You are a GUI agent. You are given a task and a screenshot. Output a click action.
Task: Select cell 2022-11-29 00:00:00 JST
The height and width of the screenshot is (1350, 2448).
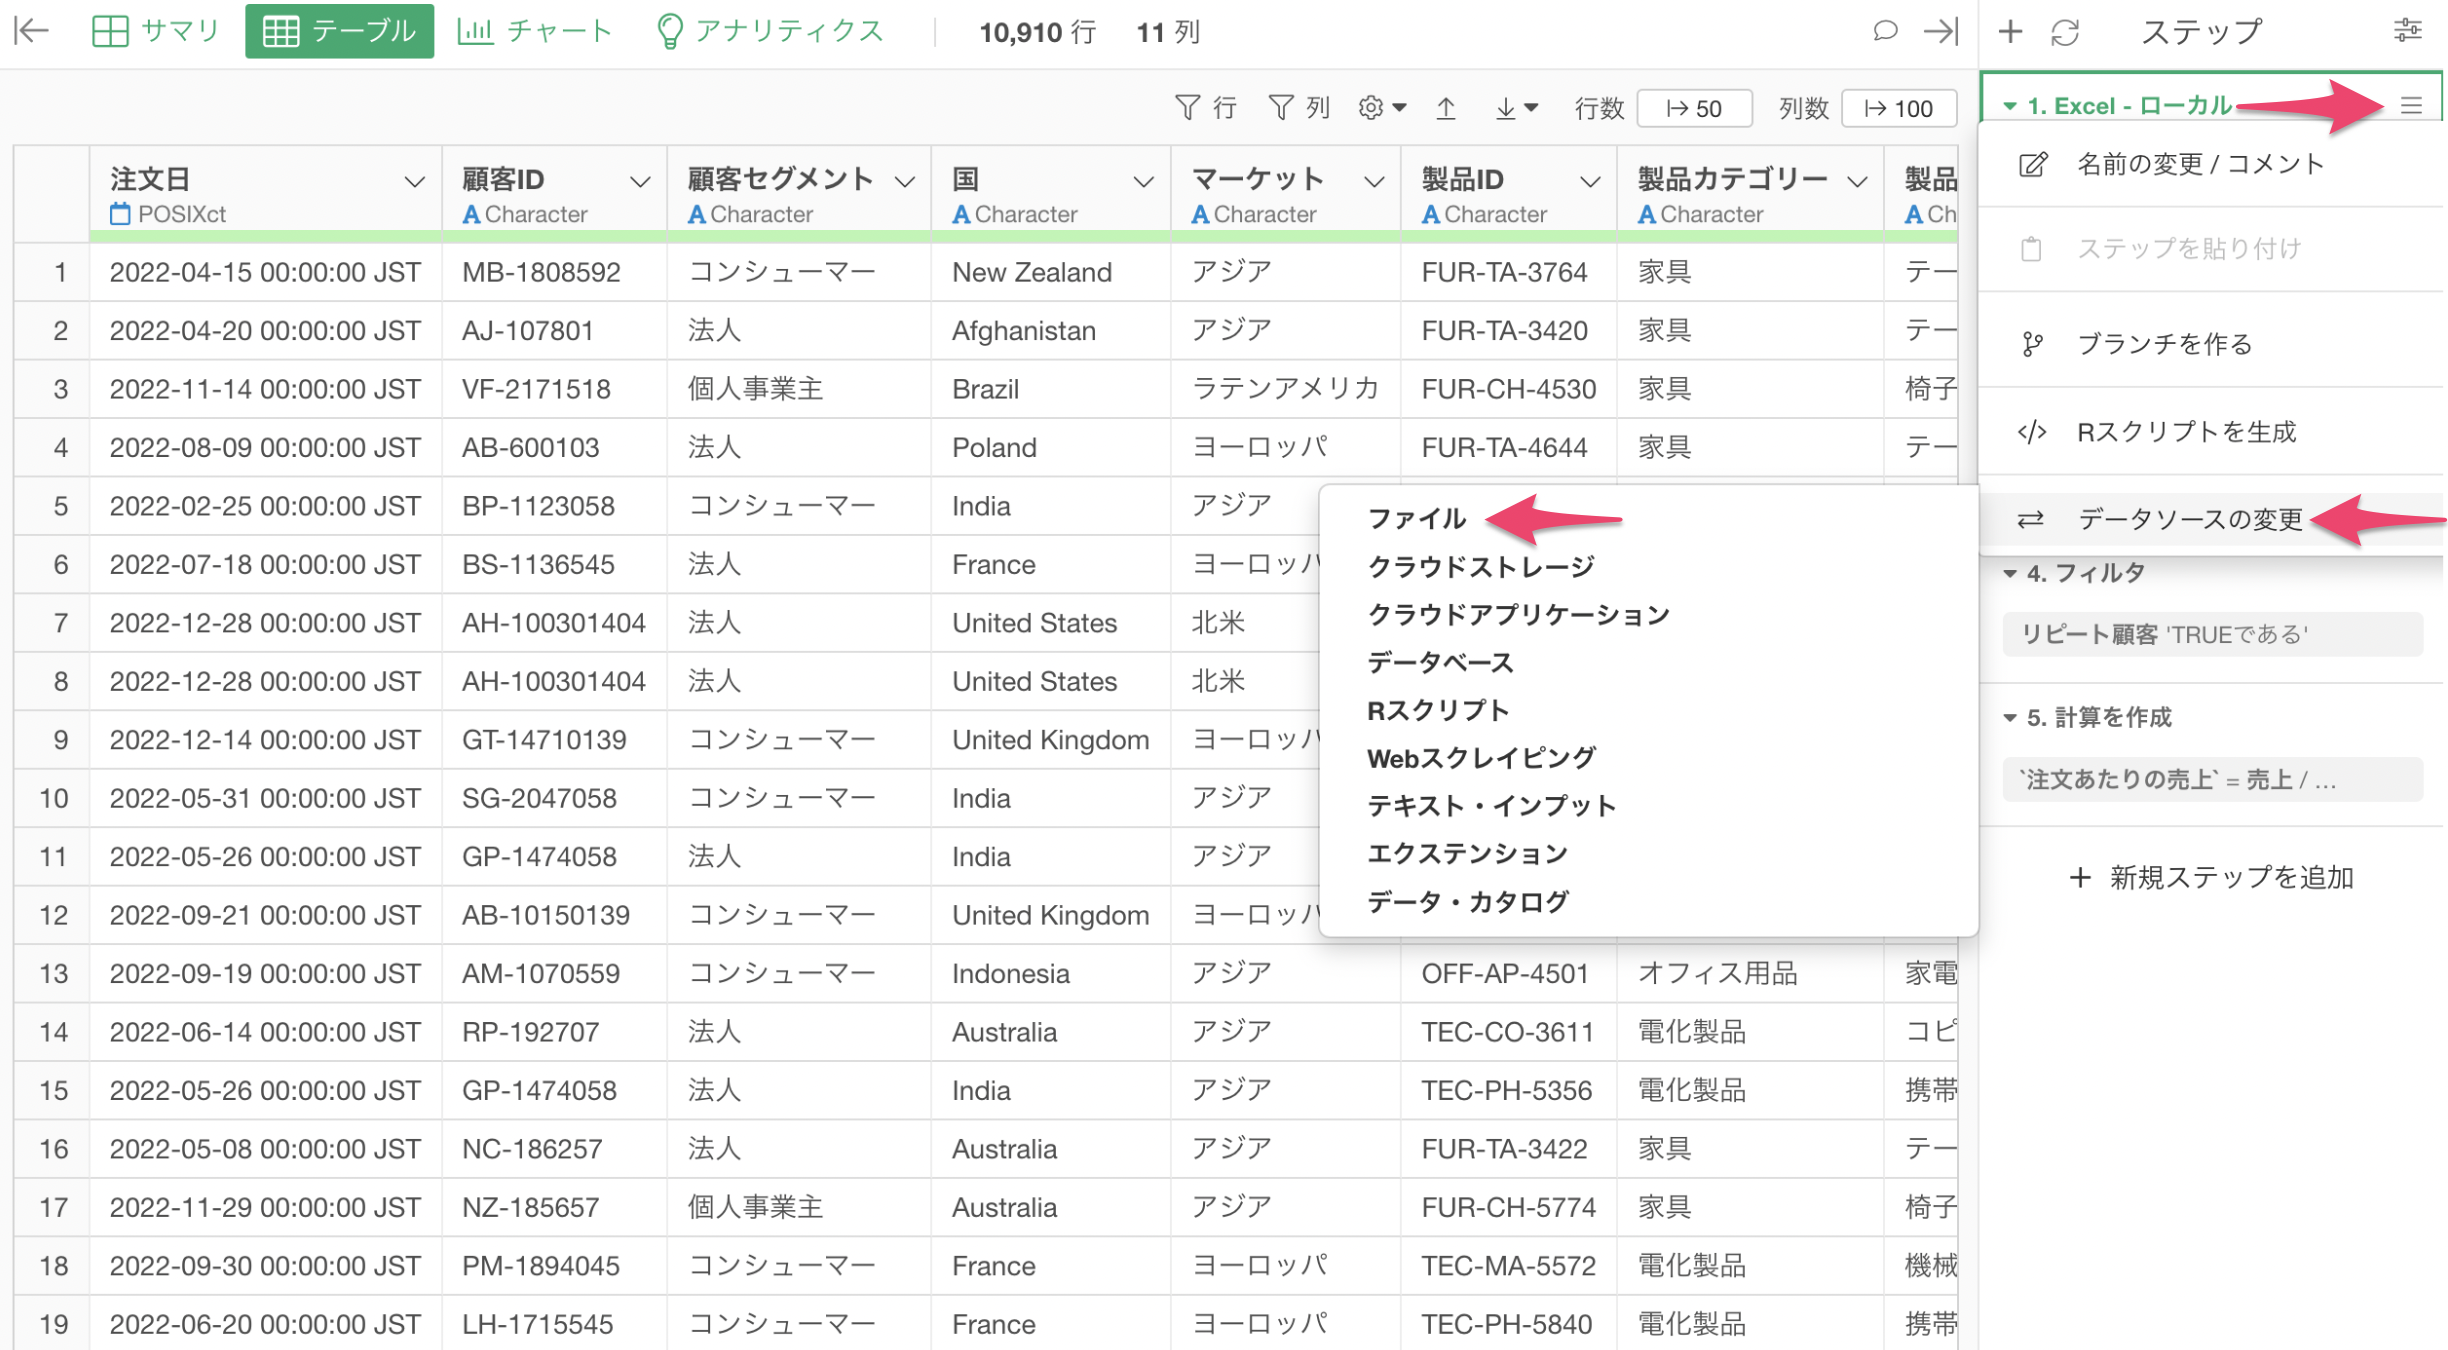[265, 1207]
